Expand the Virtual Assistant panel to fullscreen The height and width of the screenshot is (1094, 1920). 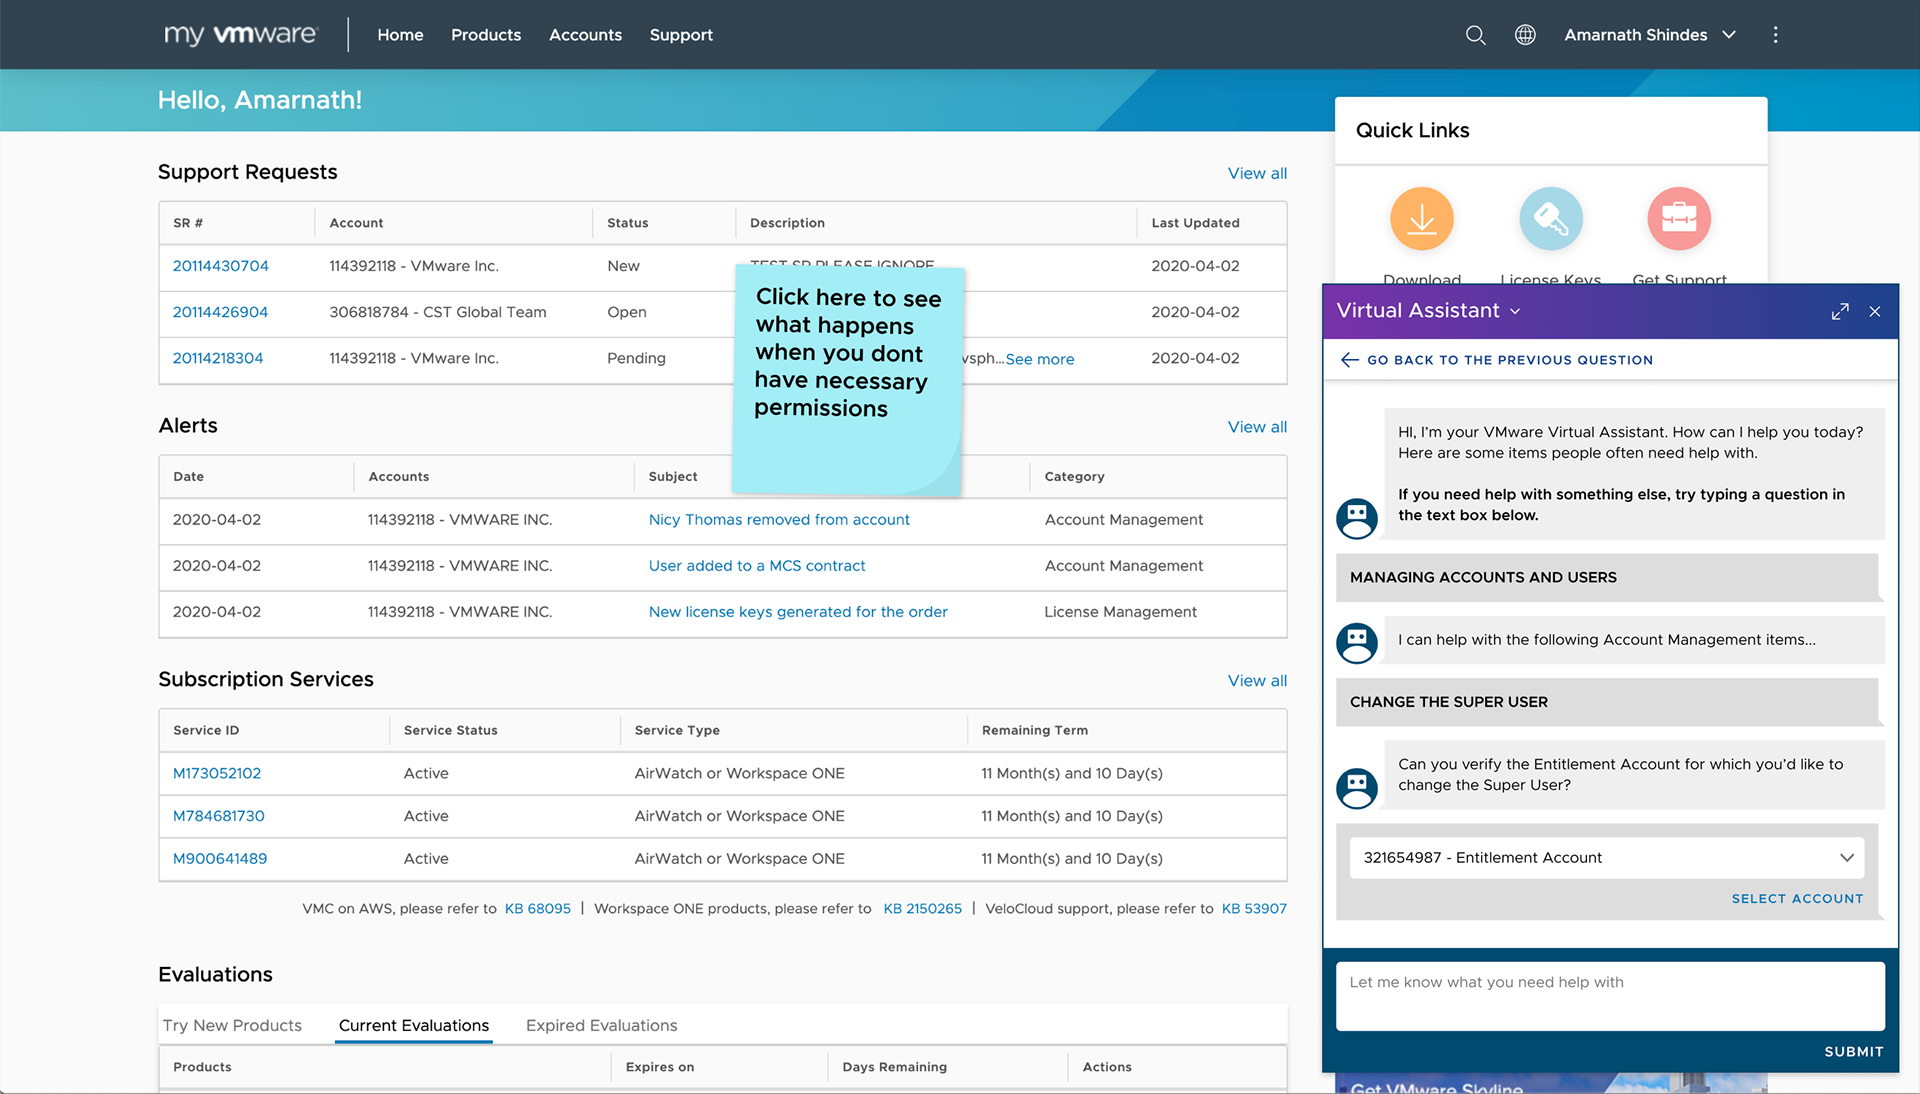click(x=1840, y=312)
